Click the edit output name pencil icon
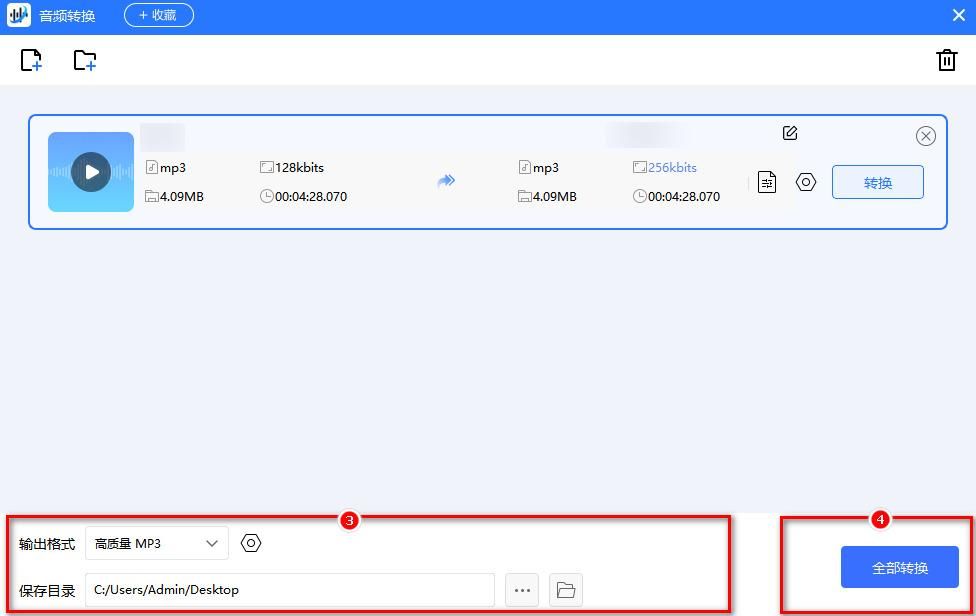This screenshot has width=976, height=616. 790,133
